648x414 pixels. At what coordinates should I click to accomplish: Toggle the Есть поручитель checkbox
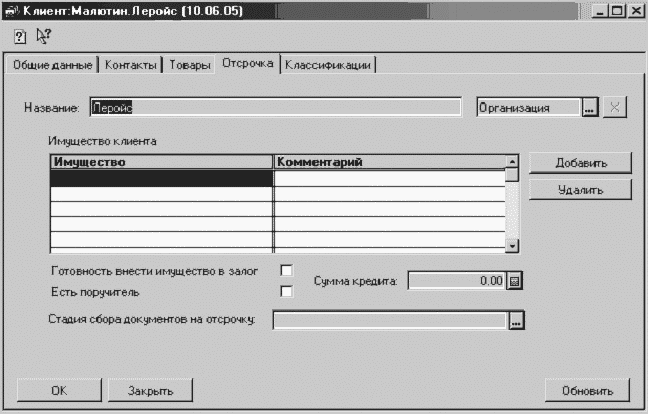287,292
